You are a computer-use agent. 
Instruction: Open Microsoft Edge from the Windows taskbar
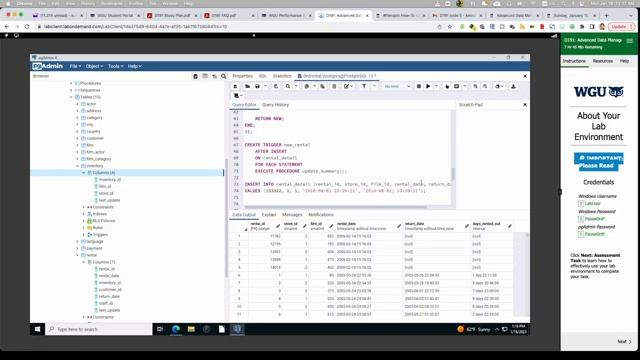176,329
